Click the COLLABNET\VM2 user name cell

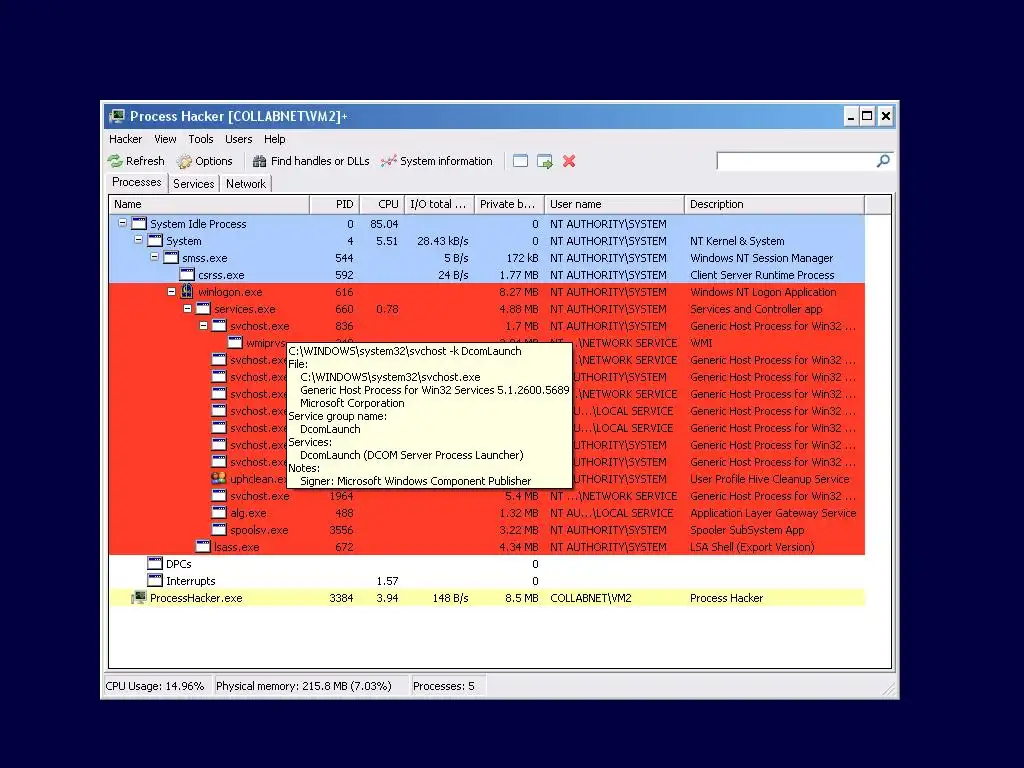pos(590,598)
